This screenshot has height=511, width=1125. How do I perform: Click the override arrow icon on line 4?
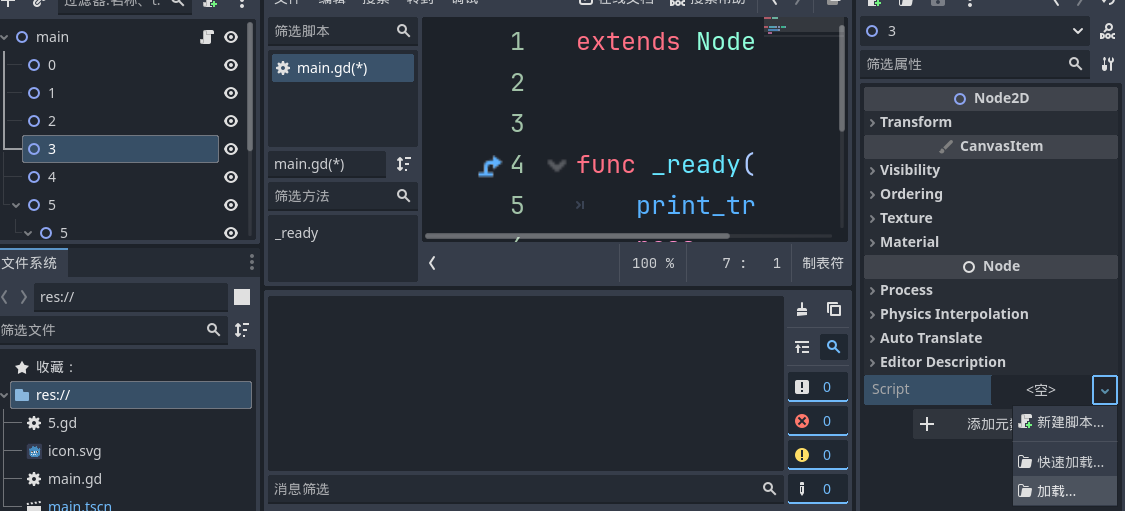[x=489, y=165]
